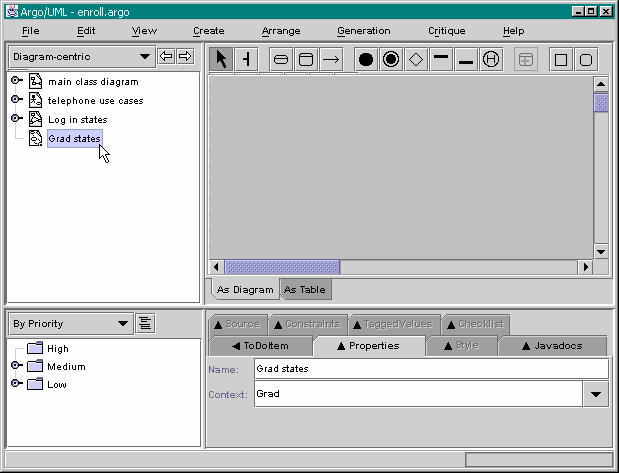Image resolution: width=619 pixels, height=473 pixels.
Task: Click the Grad states diagram icon
Action: (x=36, y=138)
